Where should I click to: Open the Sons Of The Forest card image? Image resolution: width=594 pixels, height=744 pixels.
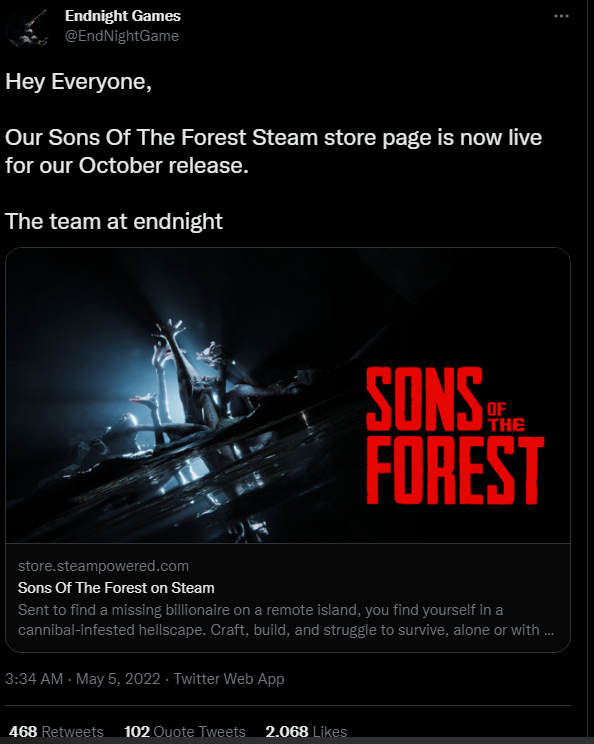point(288,395)
